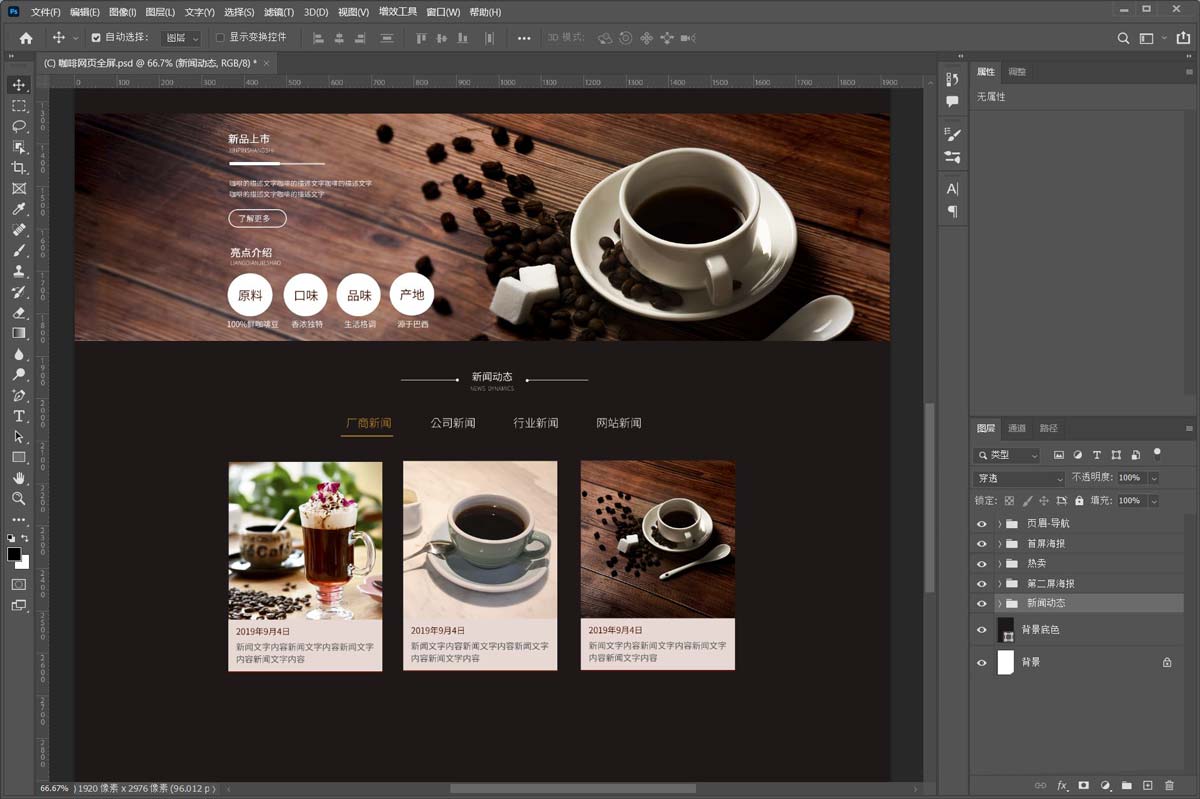
Task: Select the Zoom tool in the toolbox
Action: pyautogui.click(x=18, y=498)
